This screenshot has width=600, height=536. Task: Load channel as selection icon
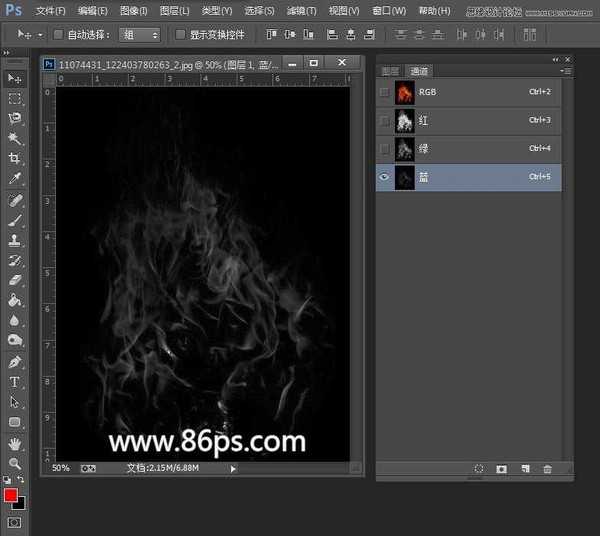[x=479, y=469]
